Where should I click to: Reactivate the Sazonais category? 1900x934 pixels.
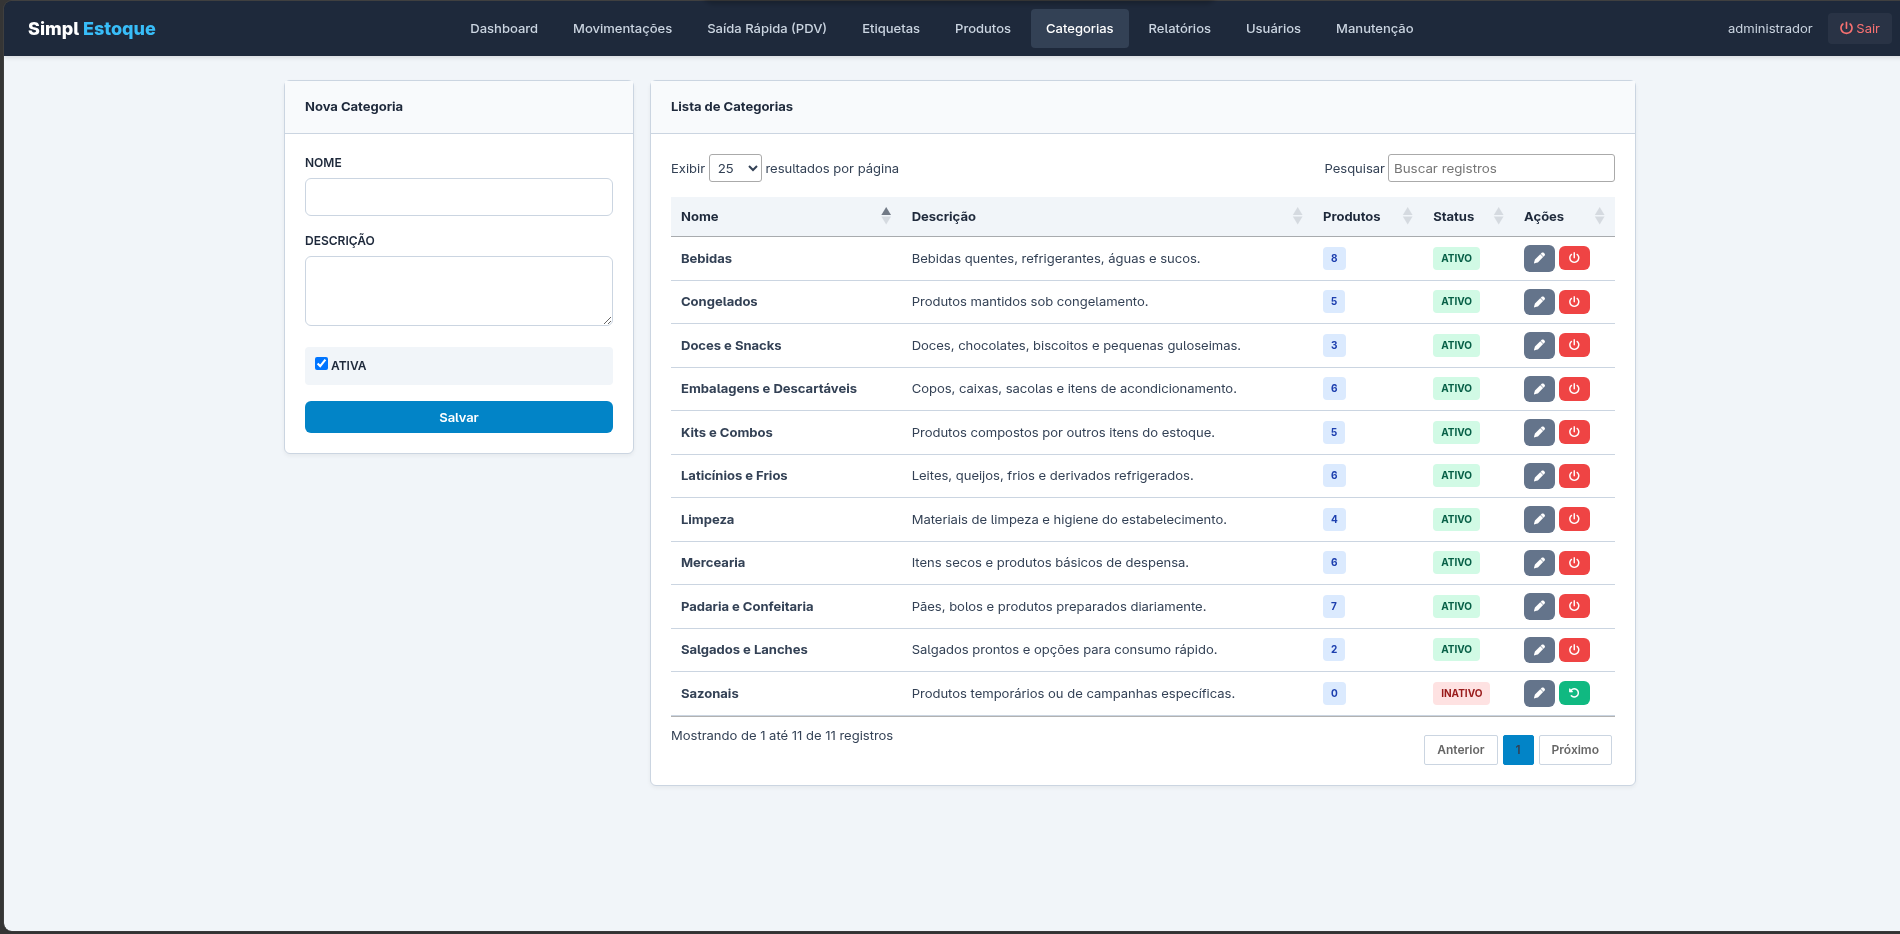(x=1574, y=693)
